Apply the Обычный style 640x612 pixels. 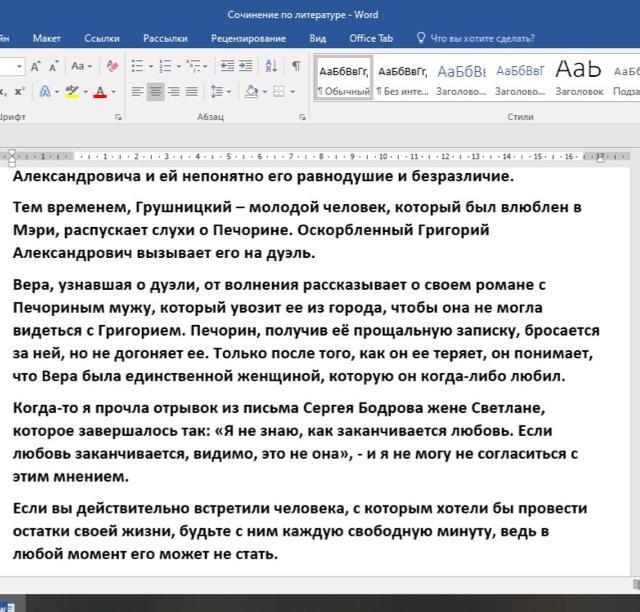[x=343, y=78]
